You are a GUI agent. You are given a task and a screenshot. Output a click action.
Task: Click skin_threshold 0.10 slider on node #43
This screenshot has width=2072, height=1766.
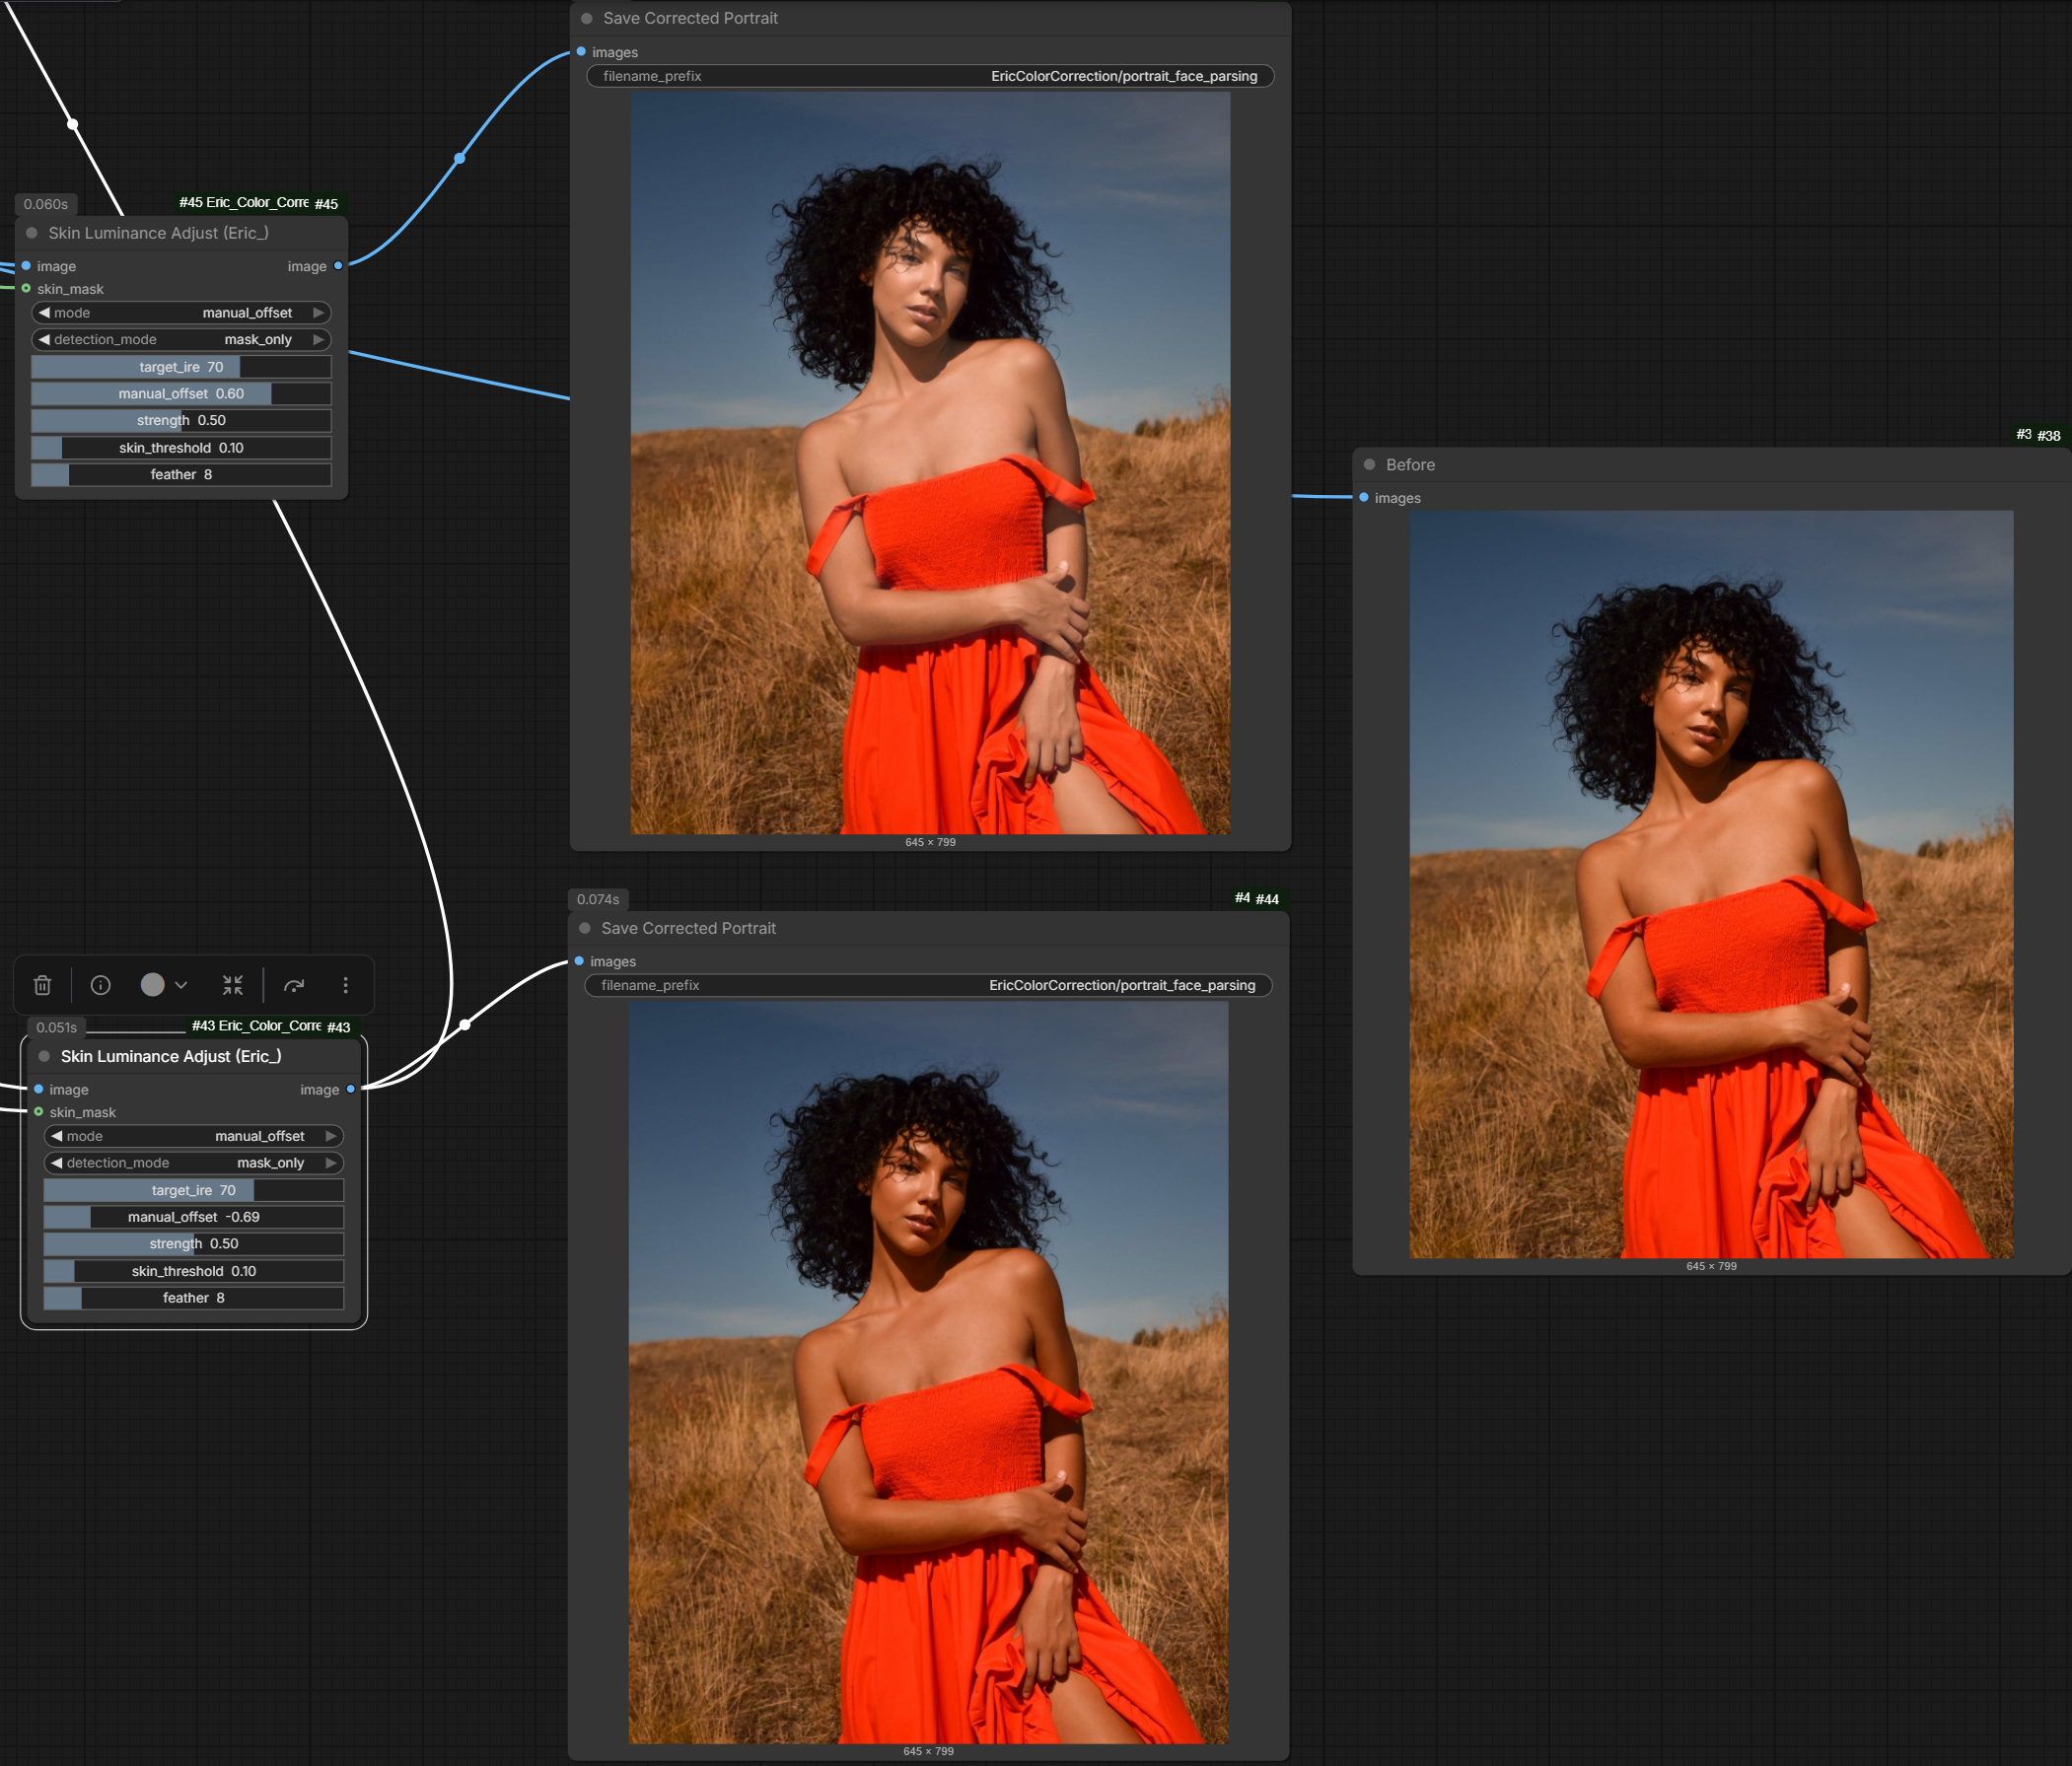click(194, 1271)
